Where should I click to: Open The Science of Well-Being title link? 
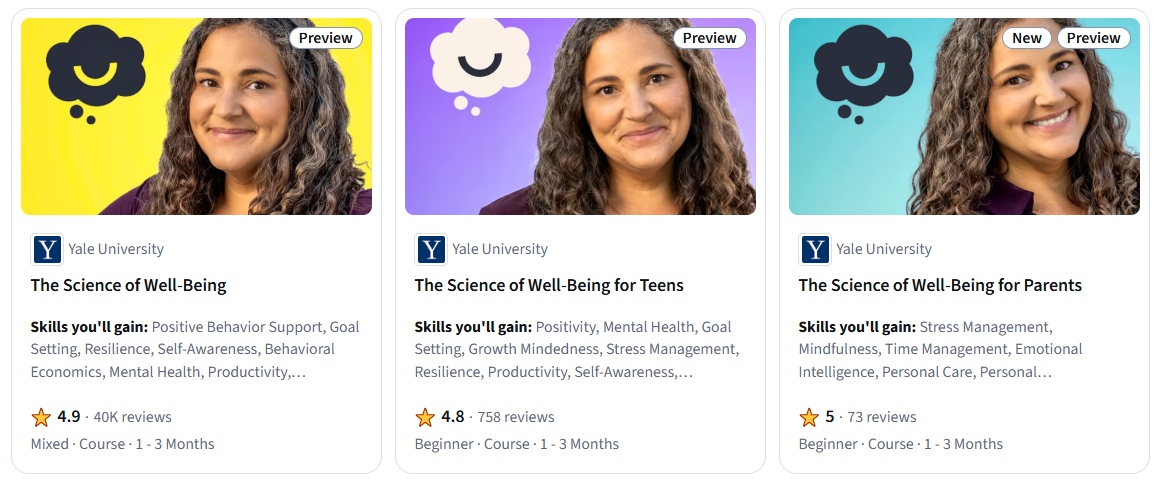click(129, 285)
